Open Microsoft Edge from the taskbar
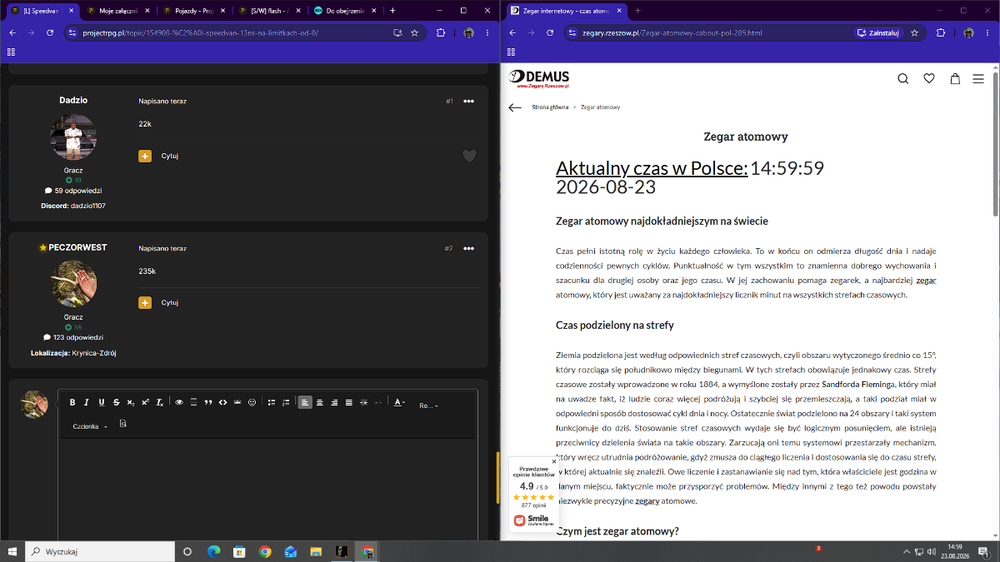The image size is (1000, 562). click(214, 551)
